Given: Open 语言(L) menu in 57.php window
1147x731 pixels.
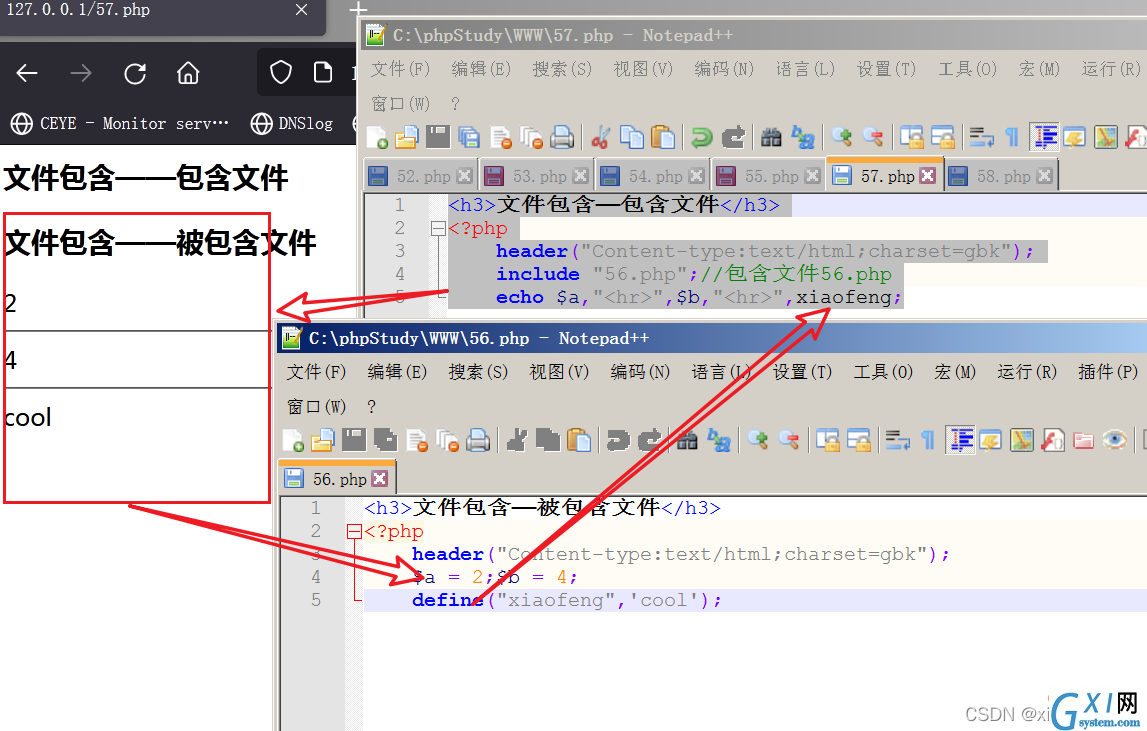Looking at the screenshot, I should point(805,69).
